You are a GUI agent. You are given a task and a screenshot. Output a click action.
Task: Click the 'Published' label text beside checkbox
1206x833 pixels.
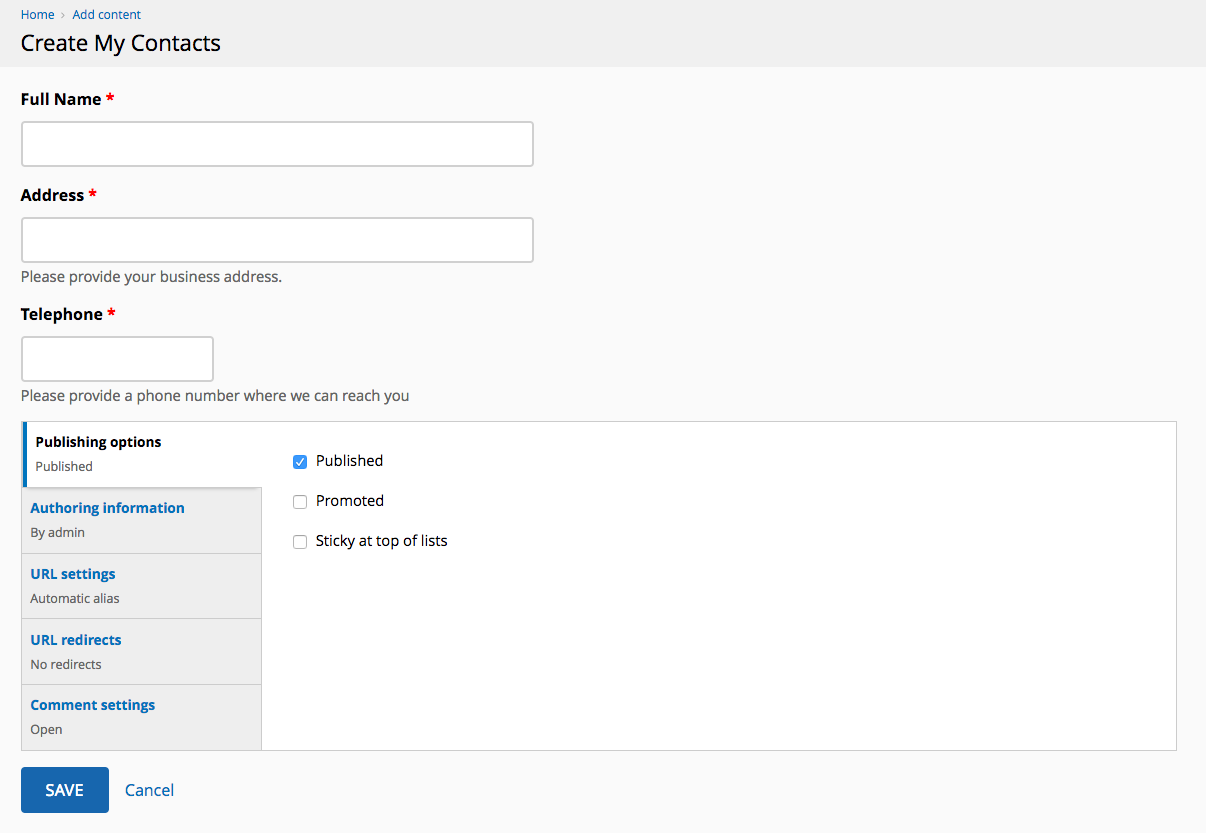[349, 461]
